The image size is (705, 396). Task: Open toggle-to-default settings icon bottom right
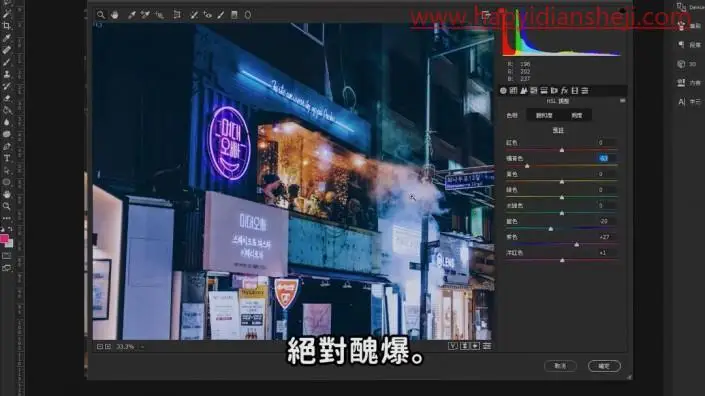pyautogui.click(x=487, y=346)
